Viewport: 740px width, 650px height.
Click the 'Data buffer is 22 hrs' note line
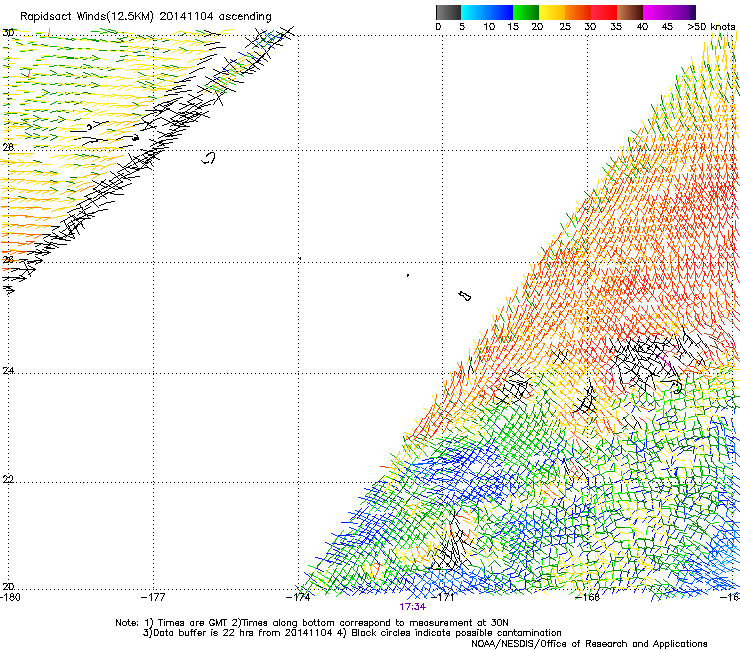pos(352,633)
